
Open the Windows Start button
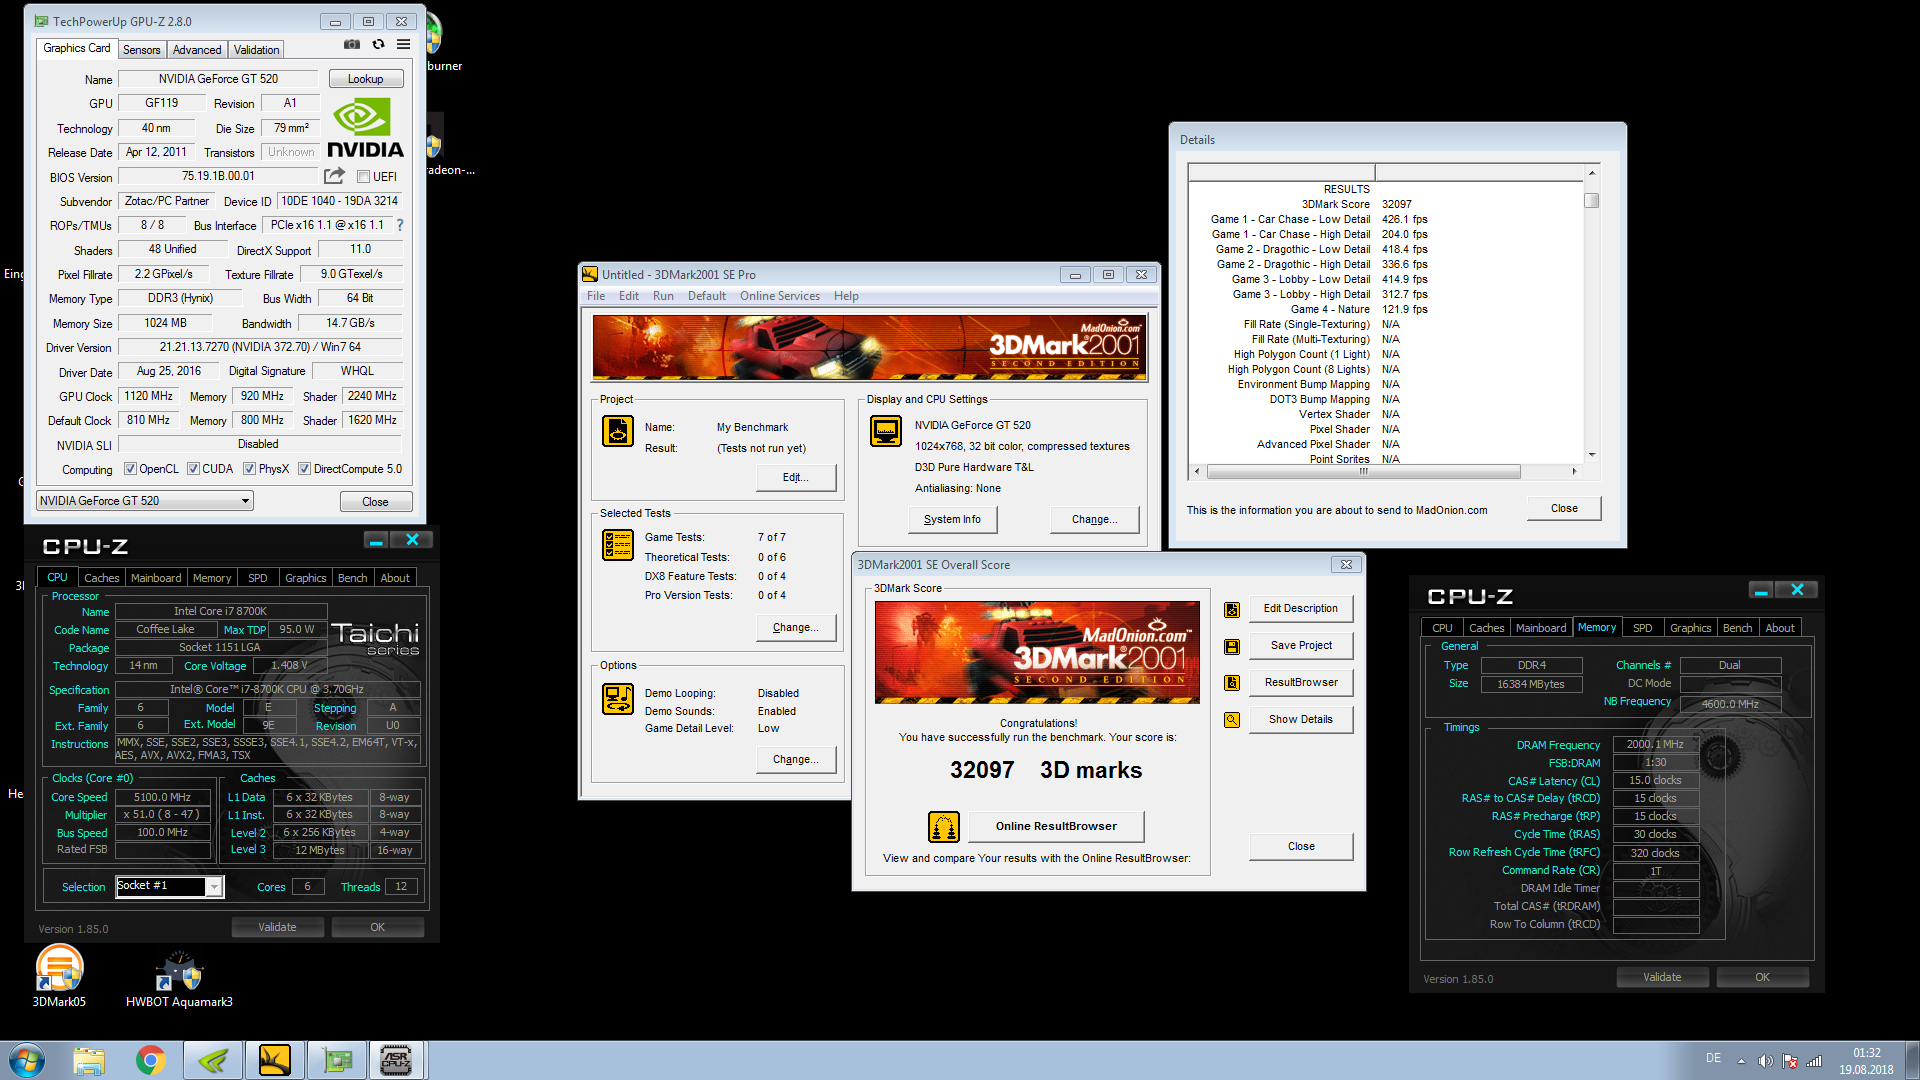pyautogui.click(x=26, y=1060)
